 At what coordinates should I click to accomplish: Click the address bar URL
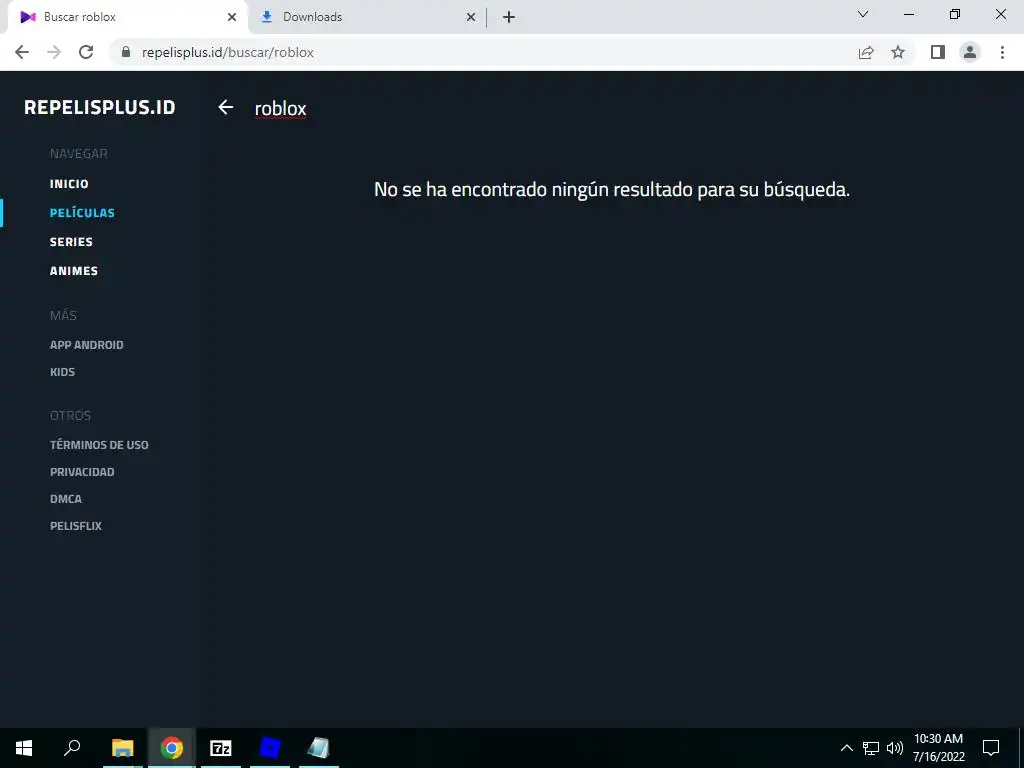click(228, 52)
